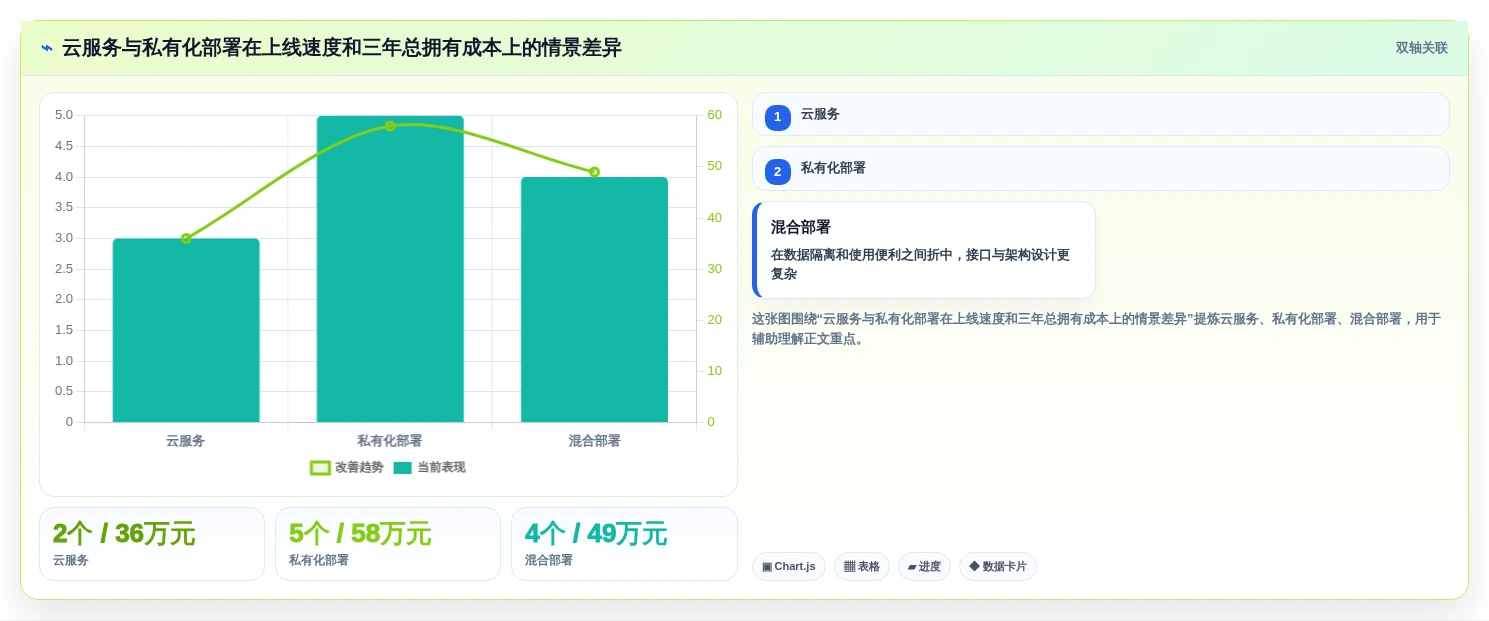Select the 进度 tag
The height and width of the screenshot is (621, 1489).
(924, 566)
